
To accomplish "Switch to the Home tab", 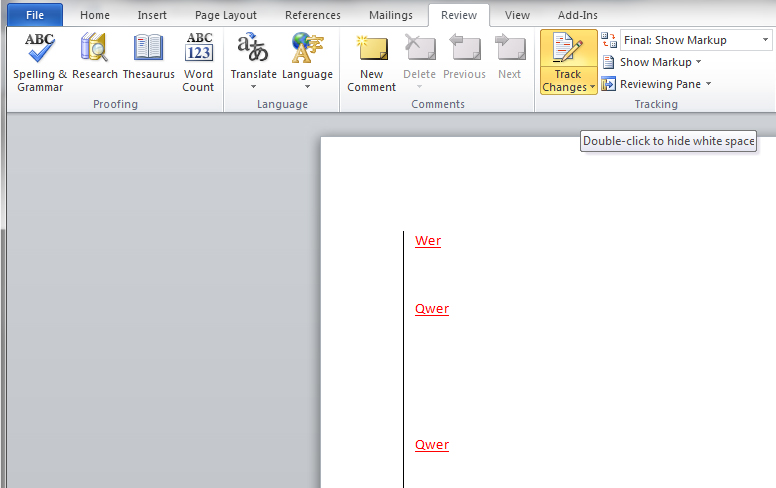I will pos(95,15).
